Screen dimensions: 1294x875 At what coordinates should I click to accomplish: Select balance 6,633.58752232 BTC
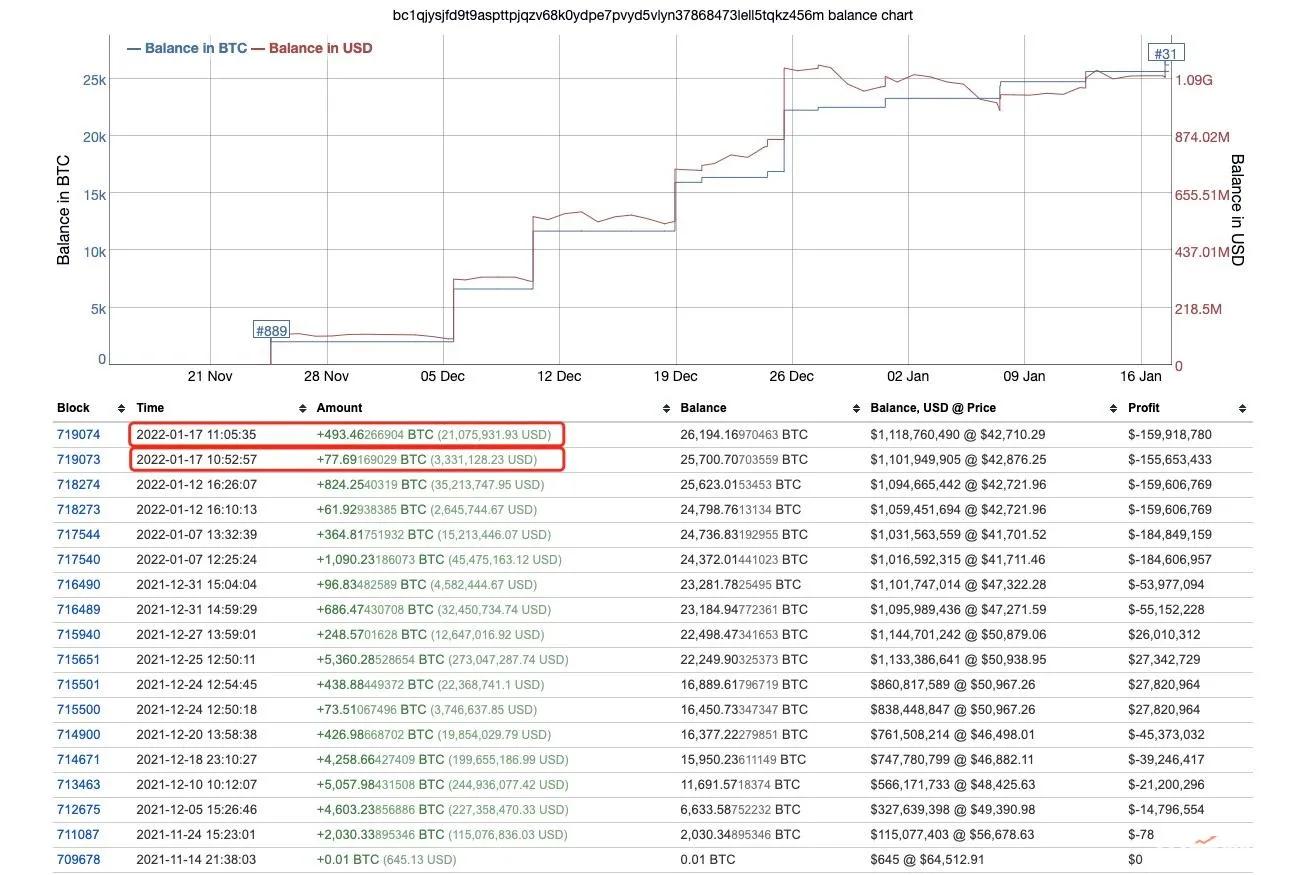[x=740, y=809]
